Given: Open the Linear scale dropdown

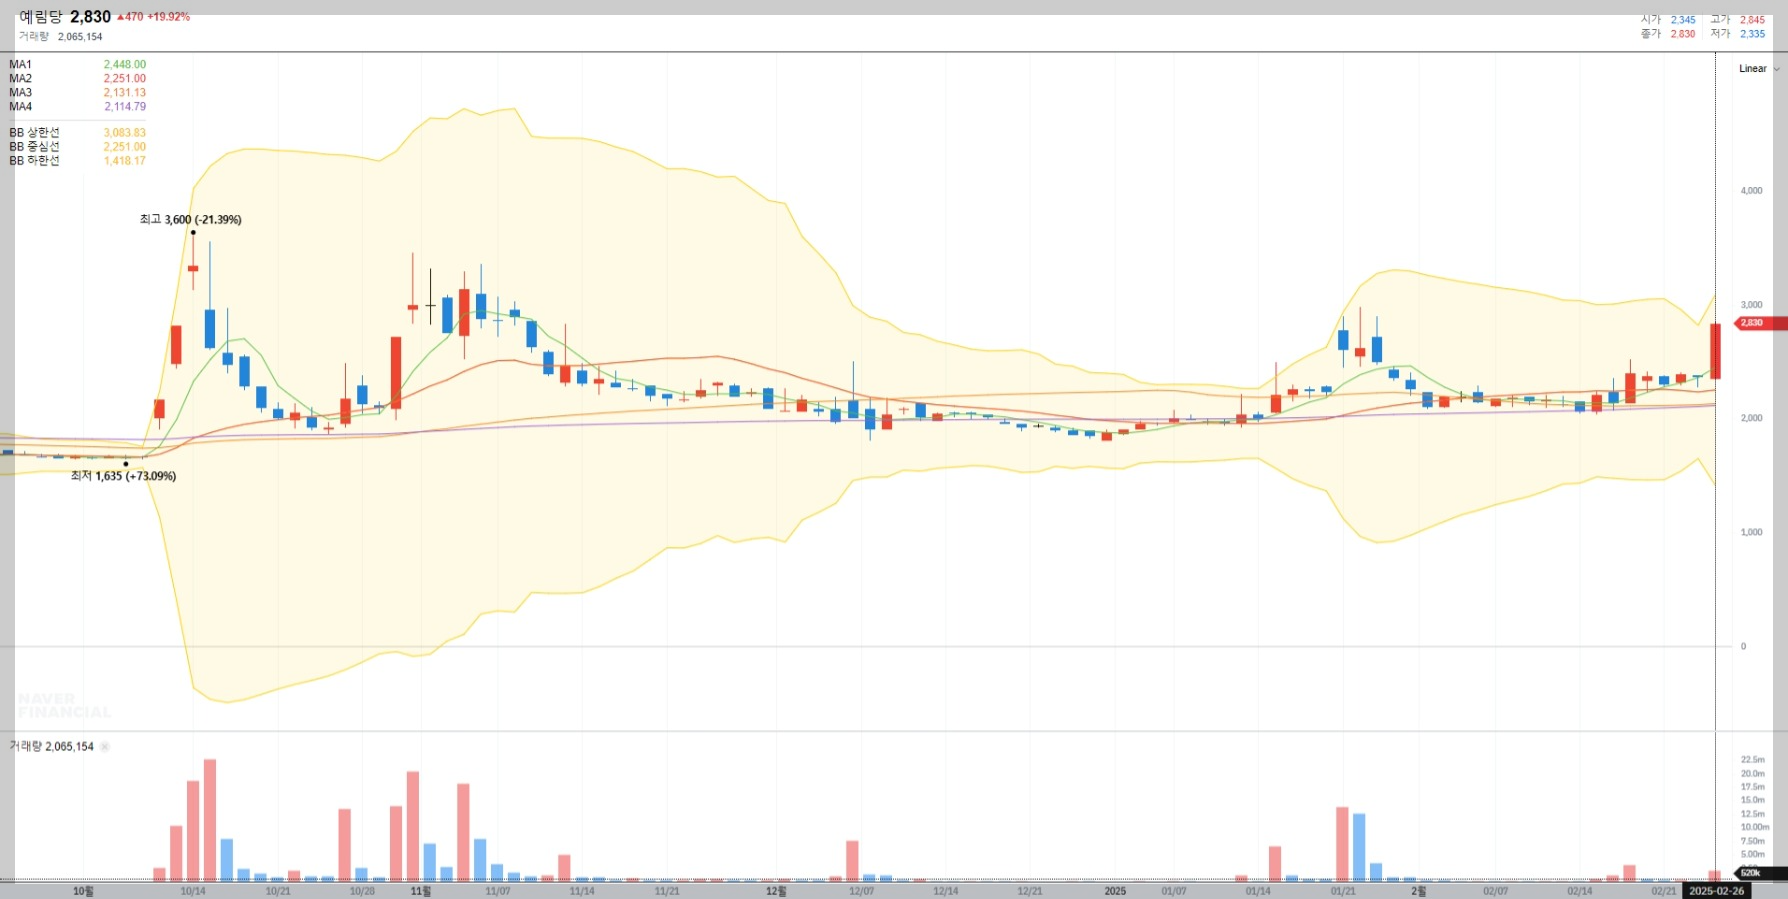Looking at the screenshot, I should click(x=1759, y=69).
